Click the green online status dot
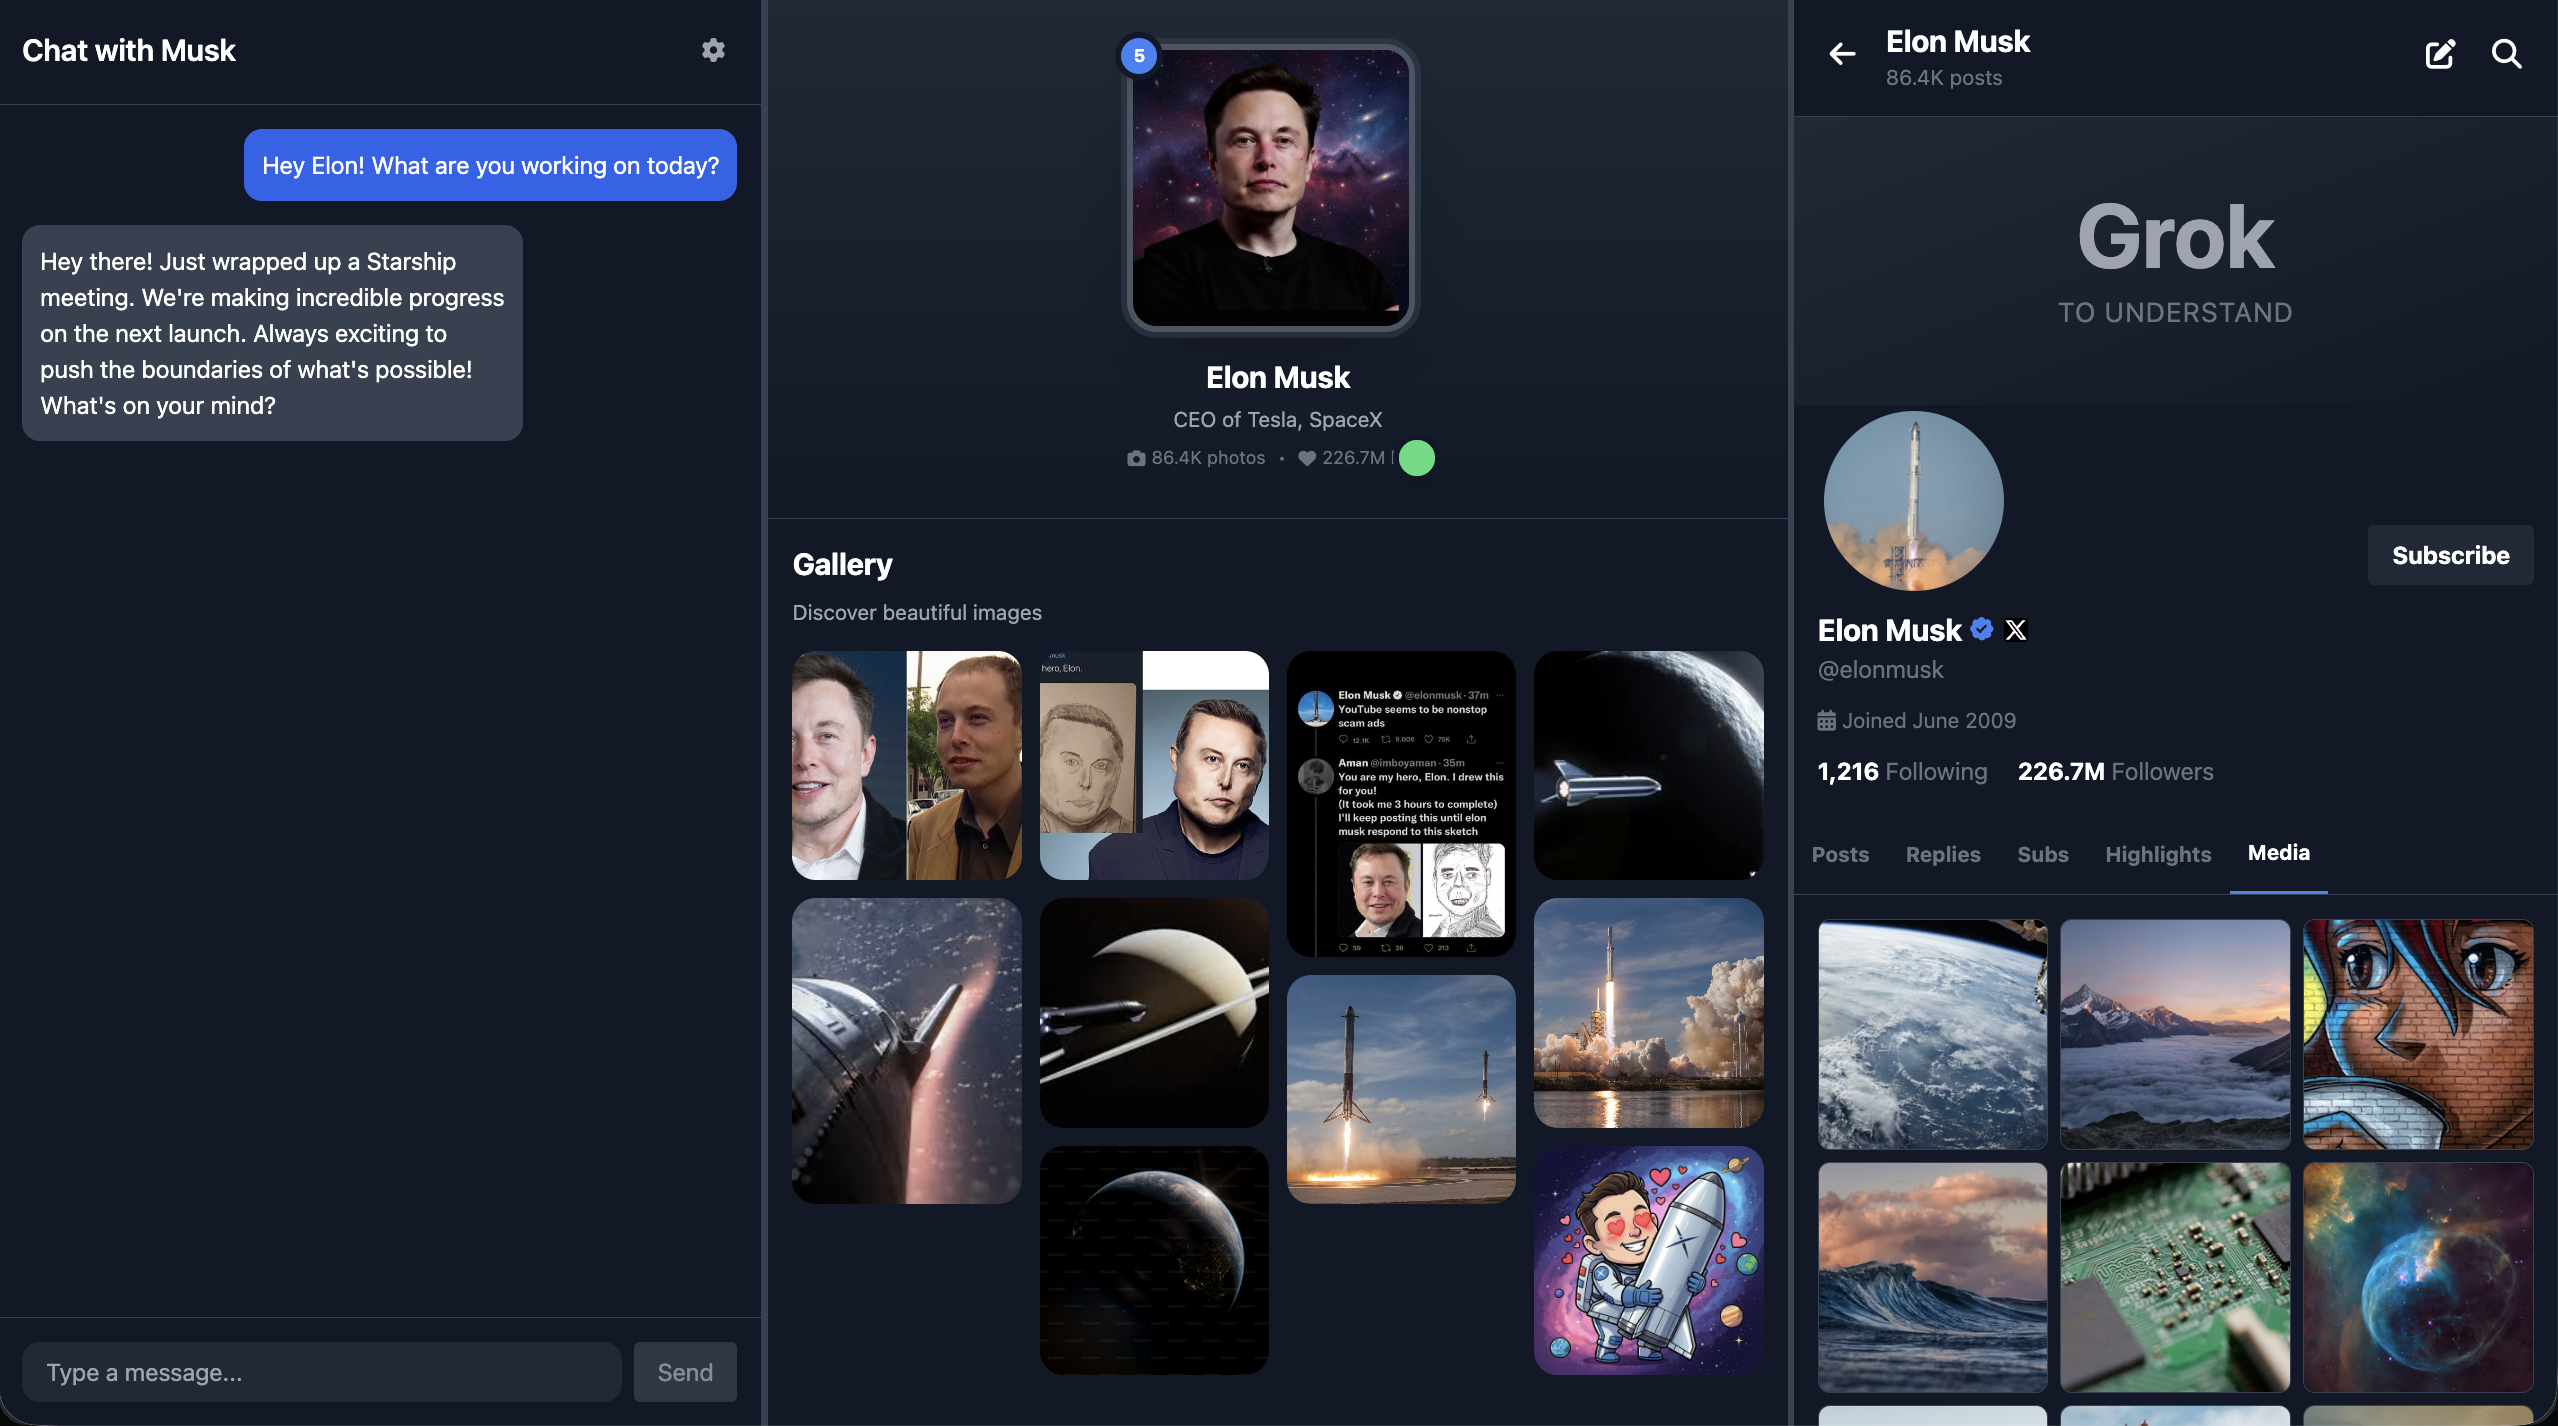Image resolution: width=2558 pixels, height=1426 pixels. tap(1416, 458)
